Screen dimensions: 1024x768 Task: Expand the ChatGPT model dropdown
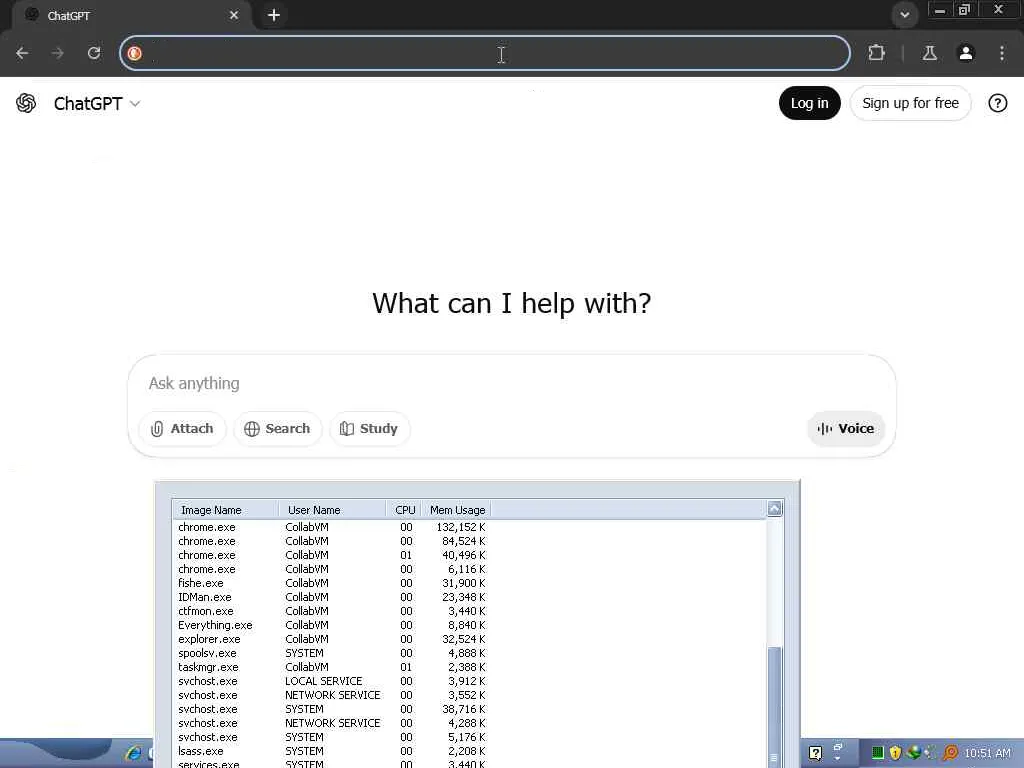pos(97,104)
